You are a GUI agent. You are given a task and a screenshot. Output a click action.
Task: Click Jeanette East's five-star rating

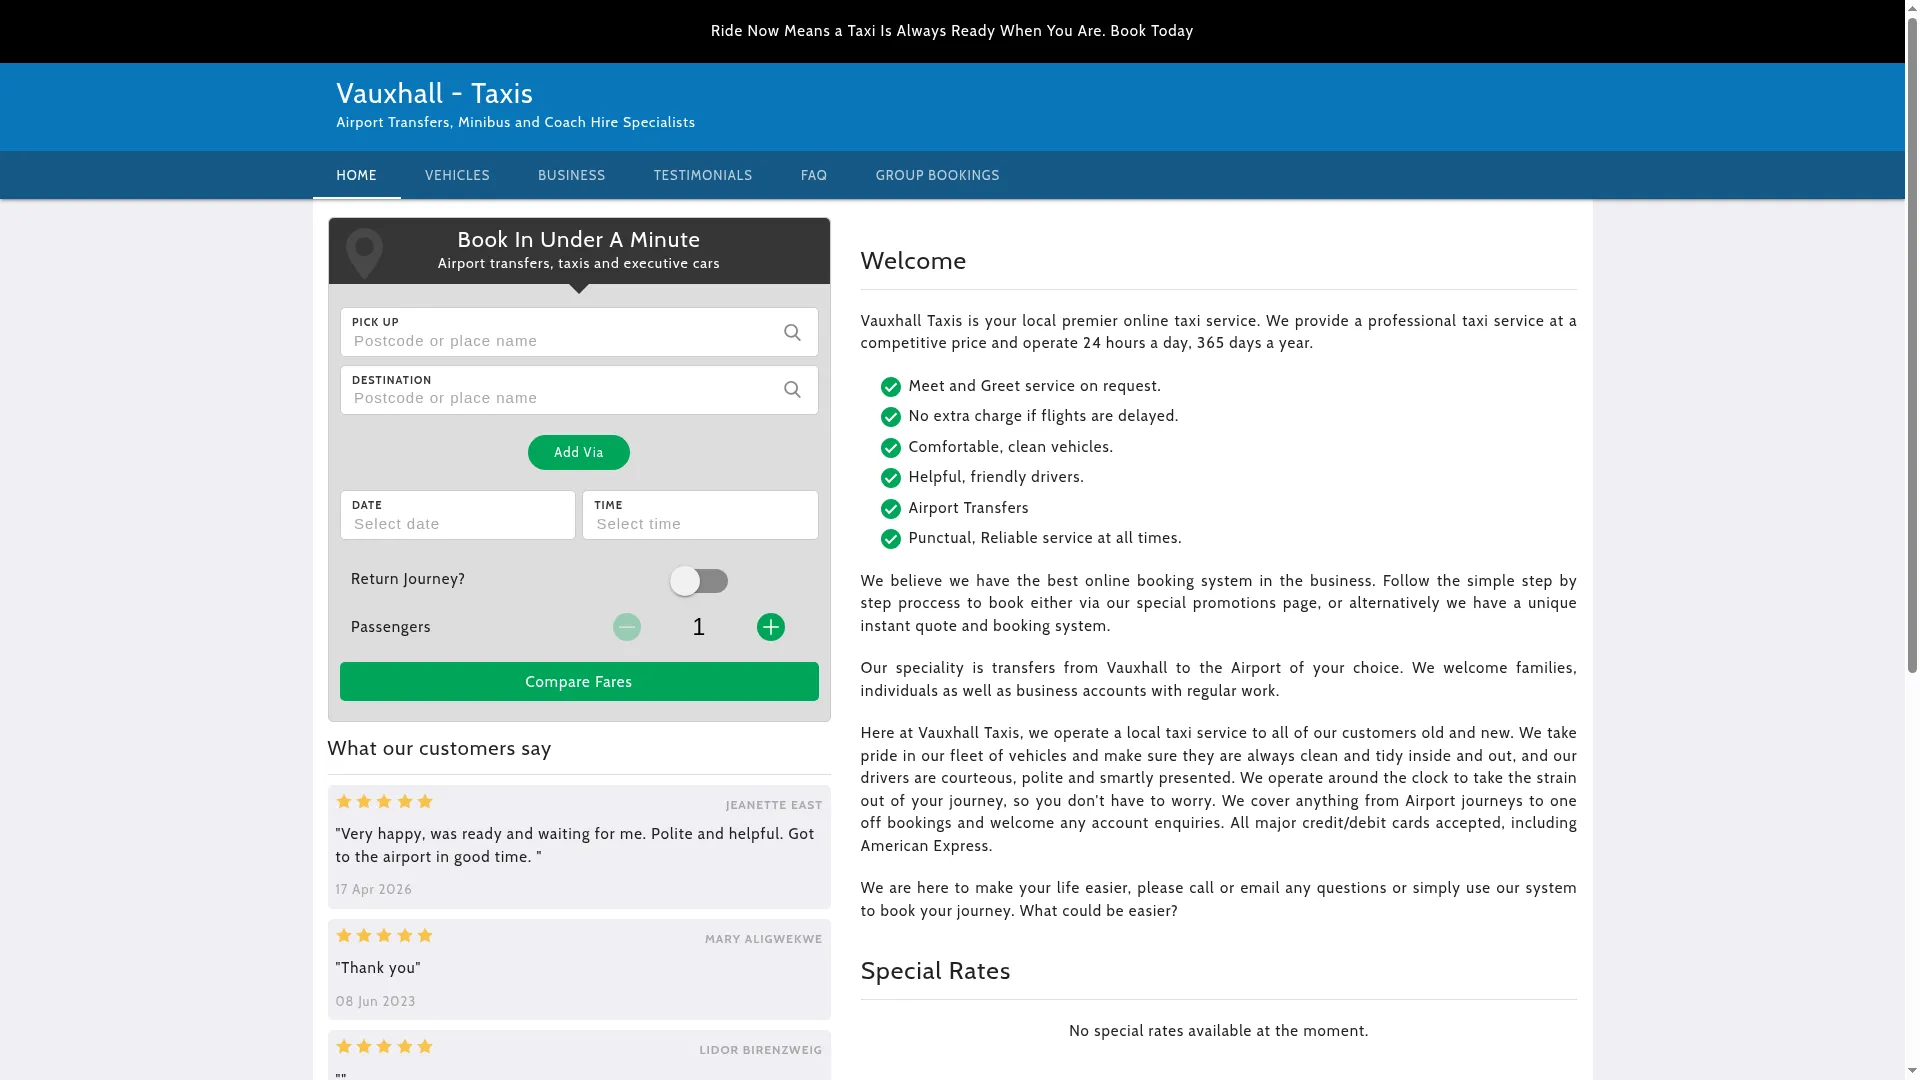(384, 802)
